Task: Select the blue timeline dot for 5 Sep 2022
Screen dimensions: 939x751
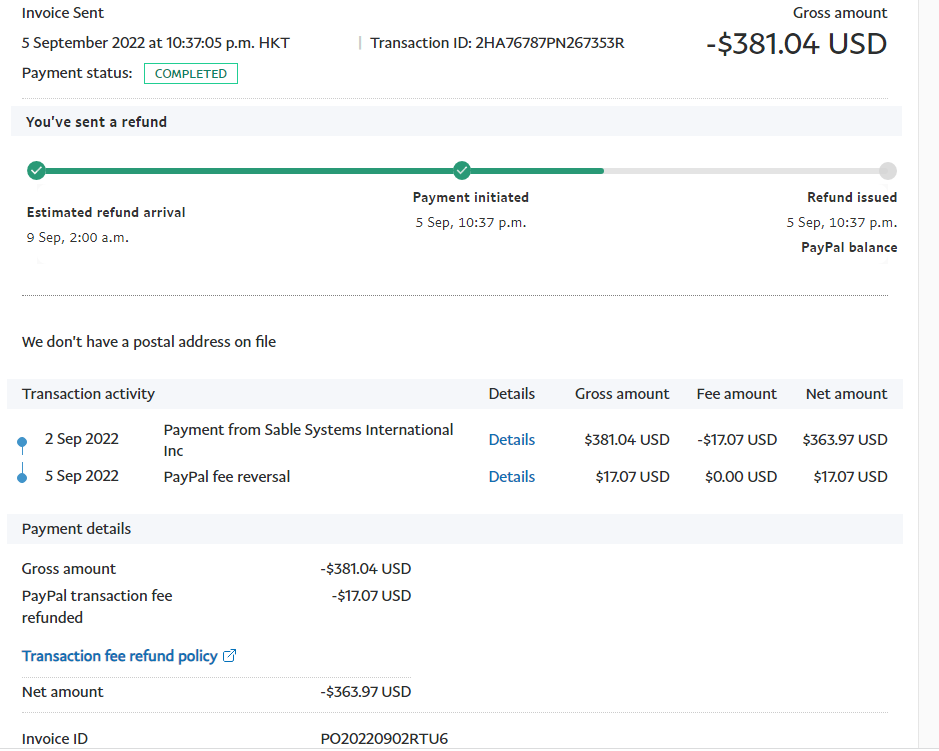Action: (x=22, y=478)
